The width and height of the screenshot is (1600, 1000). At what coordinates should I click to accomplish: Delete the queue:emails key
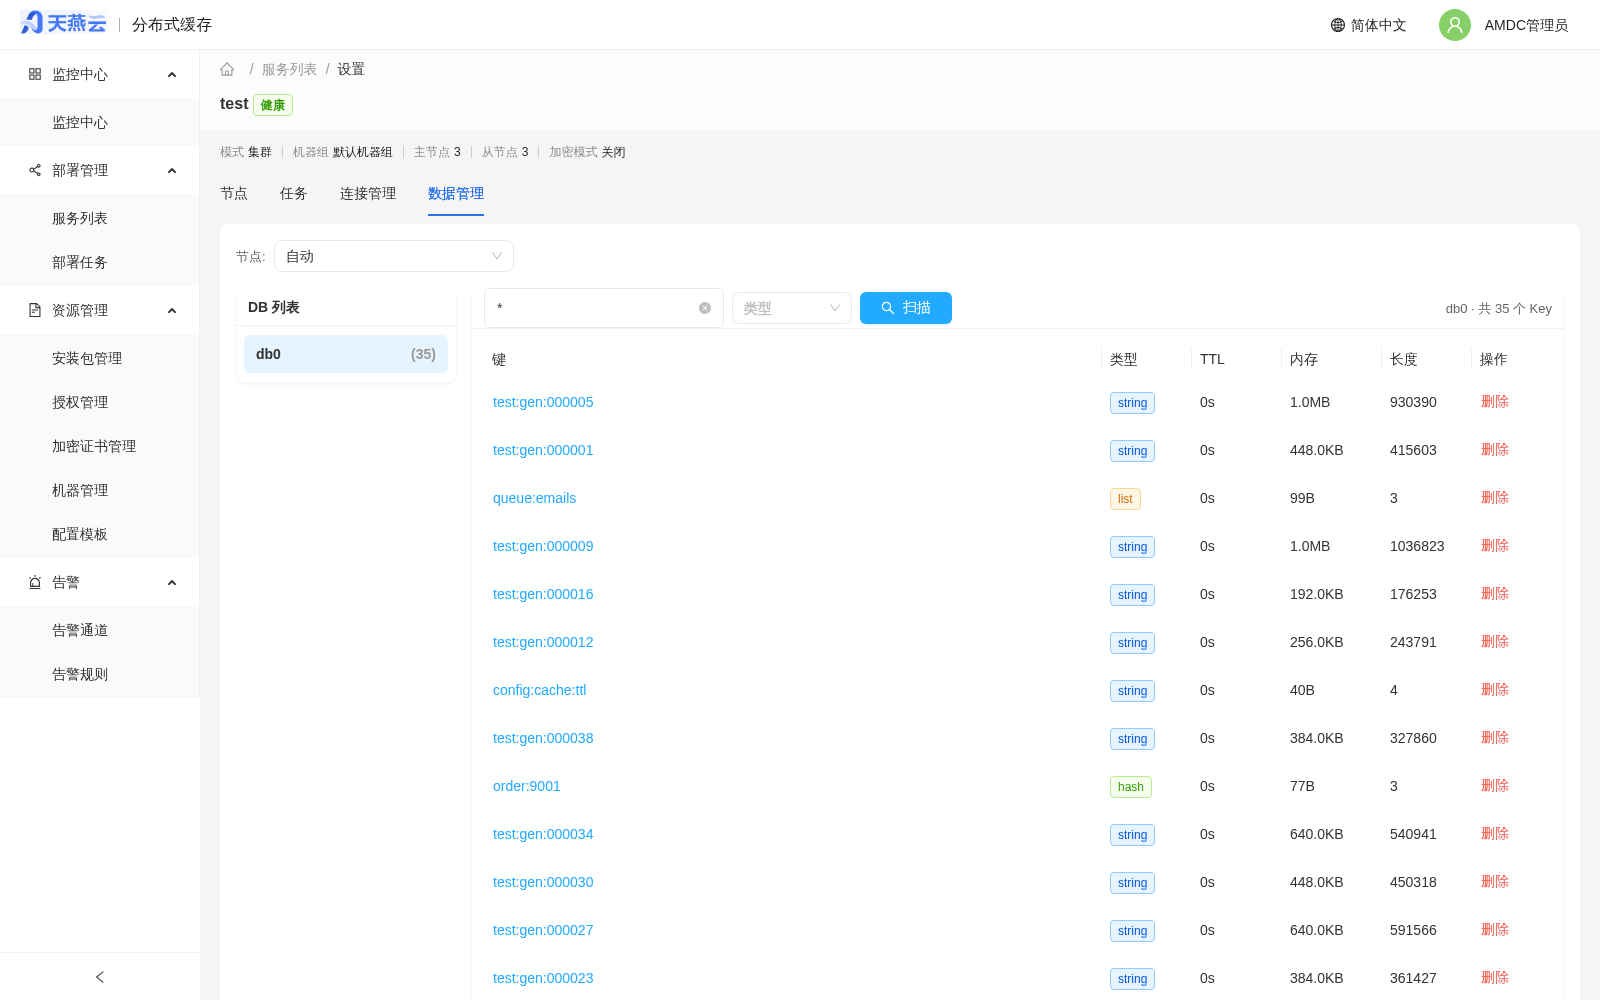[1495, 498]
